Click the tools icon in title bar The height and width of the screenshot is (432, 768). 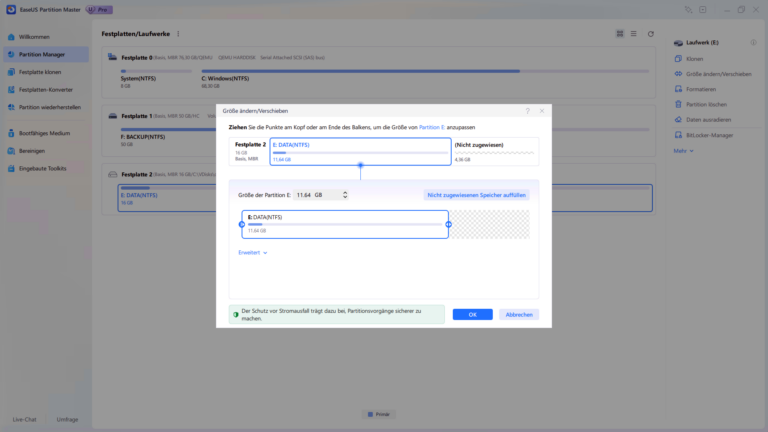pyautogui.click(x=688, y=10)
